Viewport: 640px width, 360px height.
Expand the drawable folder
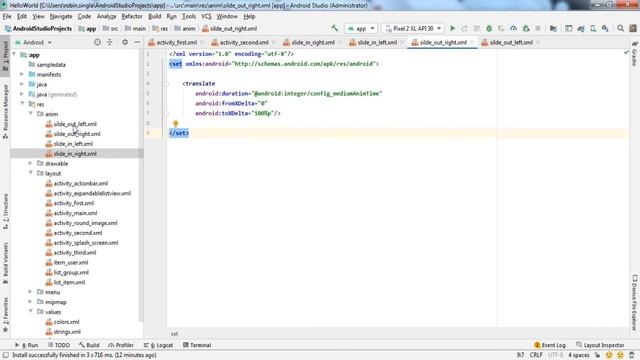31,163
